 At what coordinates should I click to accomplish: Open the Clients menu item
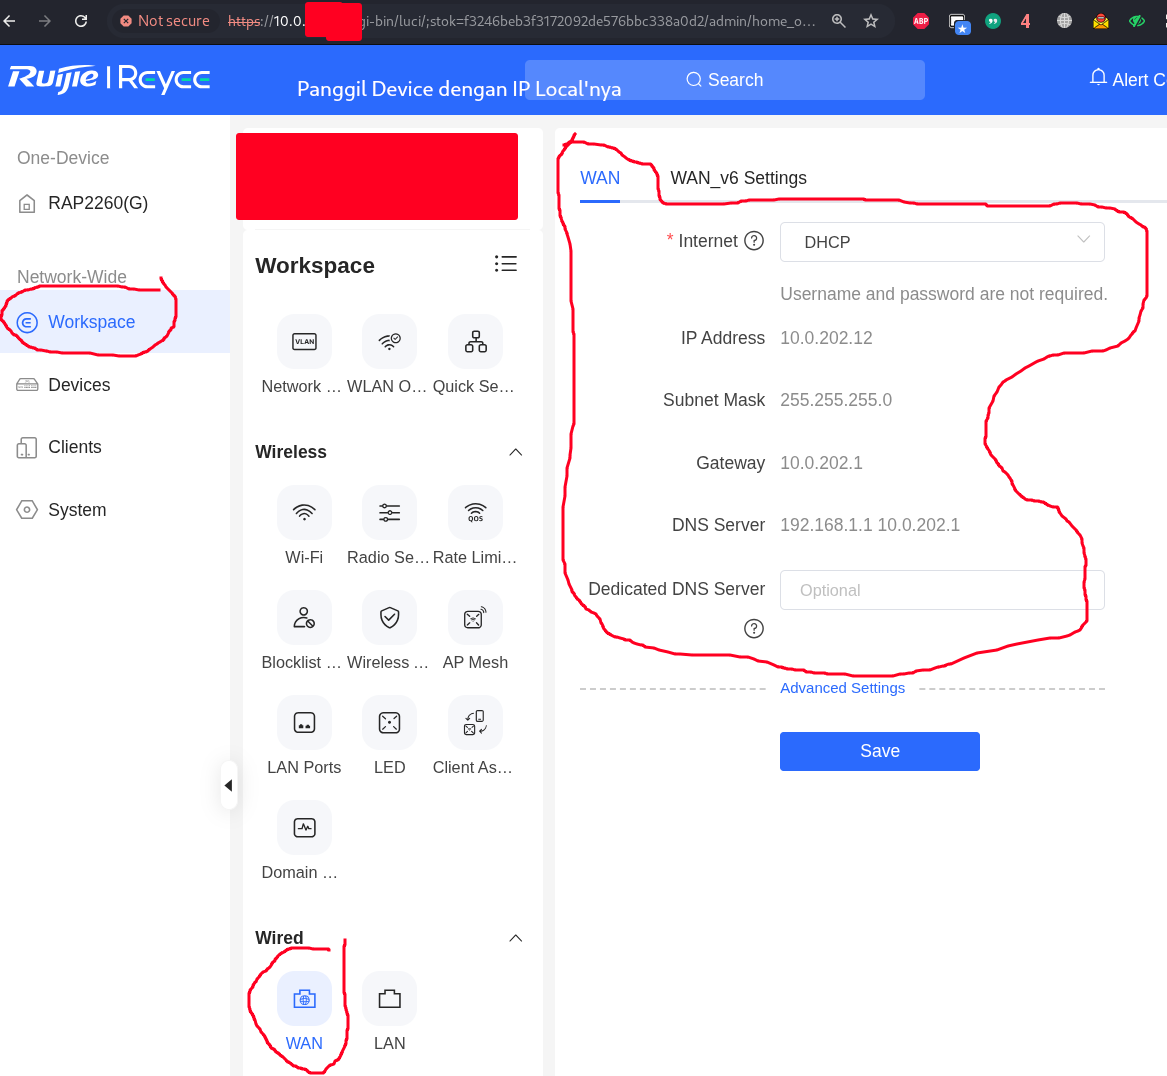point(75,447)
